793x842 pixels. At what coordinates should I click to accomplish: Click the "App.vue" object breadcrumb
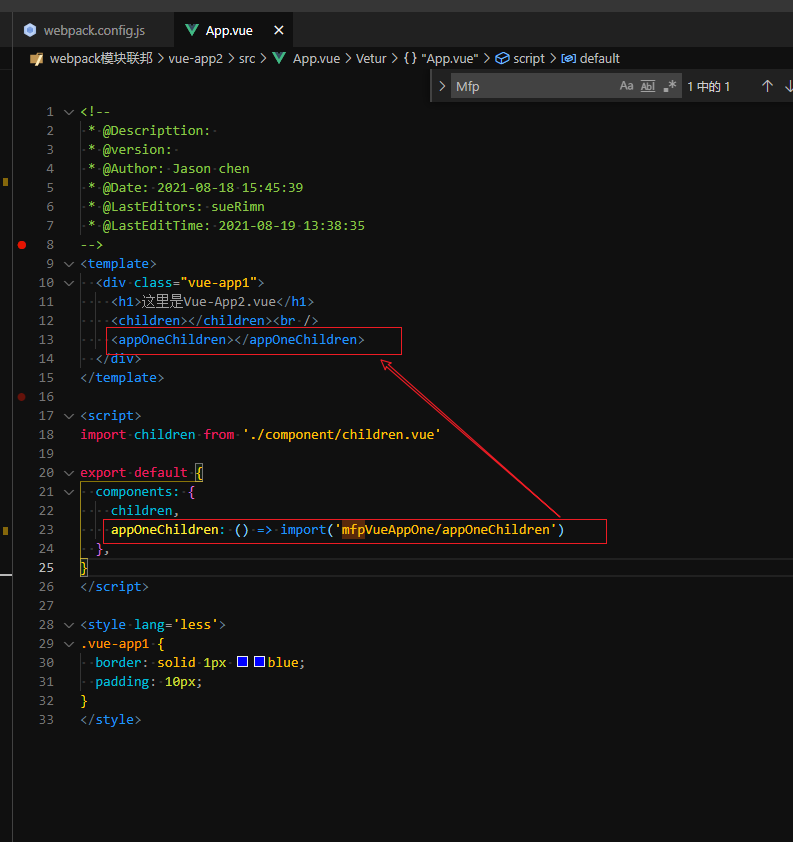point(450,59)
